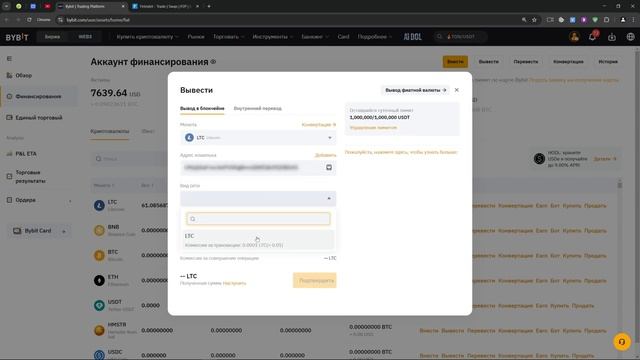
Task: Collapse the sidebar with hamburger icon
Action: 9,59
